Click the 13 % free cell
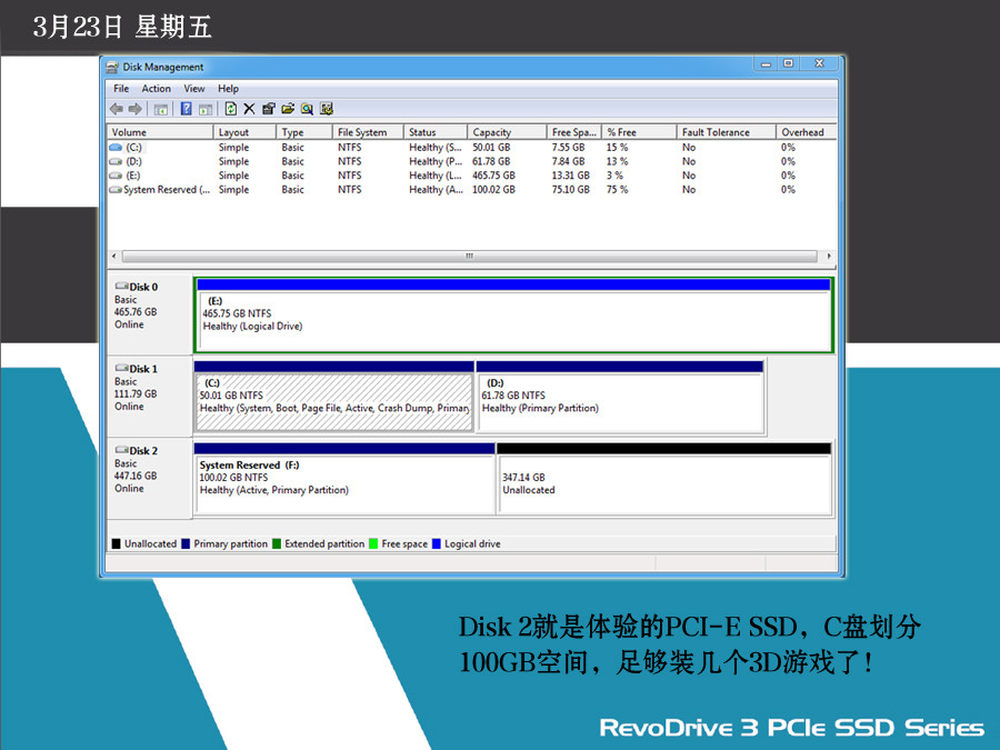 point(617,161)
